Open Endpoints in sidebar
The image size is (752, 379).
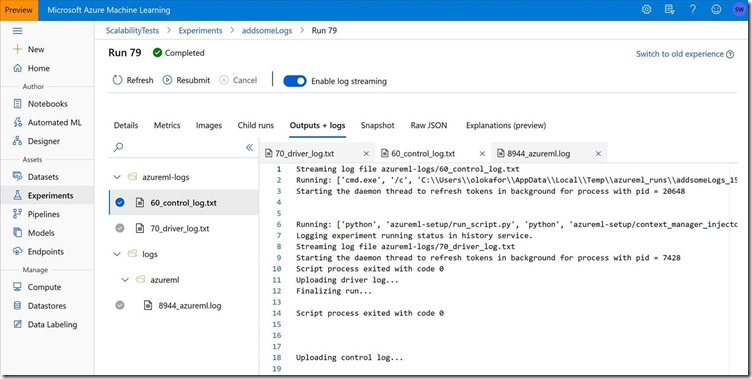coord(47,251)
